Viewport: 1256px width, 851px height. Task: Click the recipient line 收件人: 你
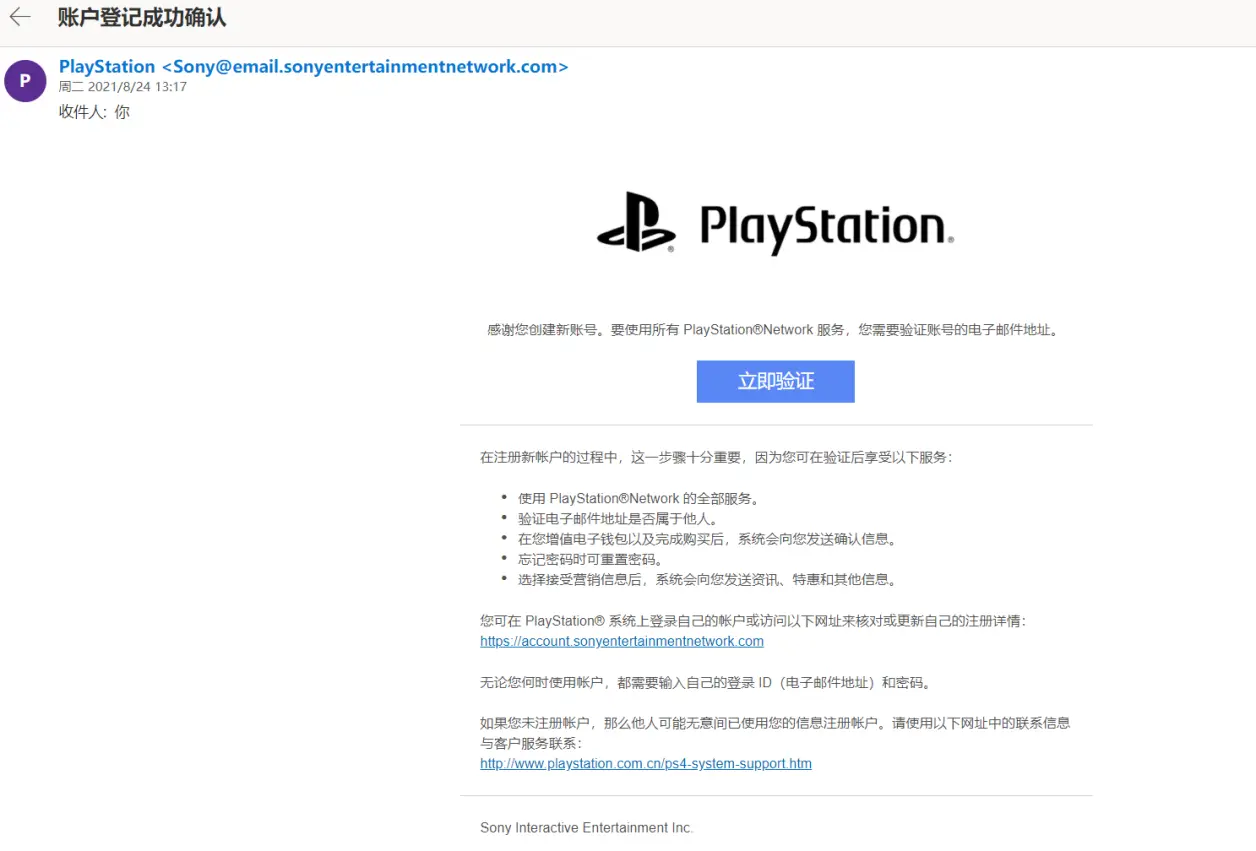point(94,111)
